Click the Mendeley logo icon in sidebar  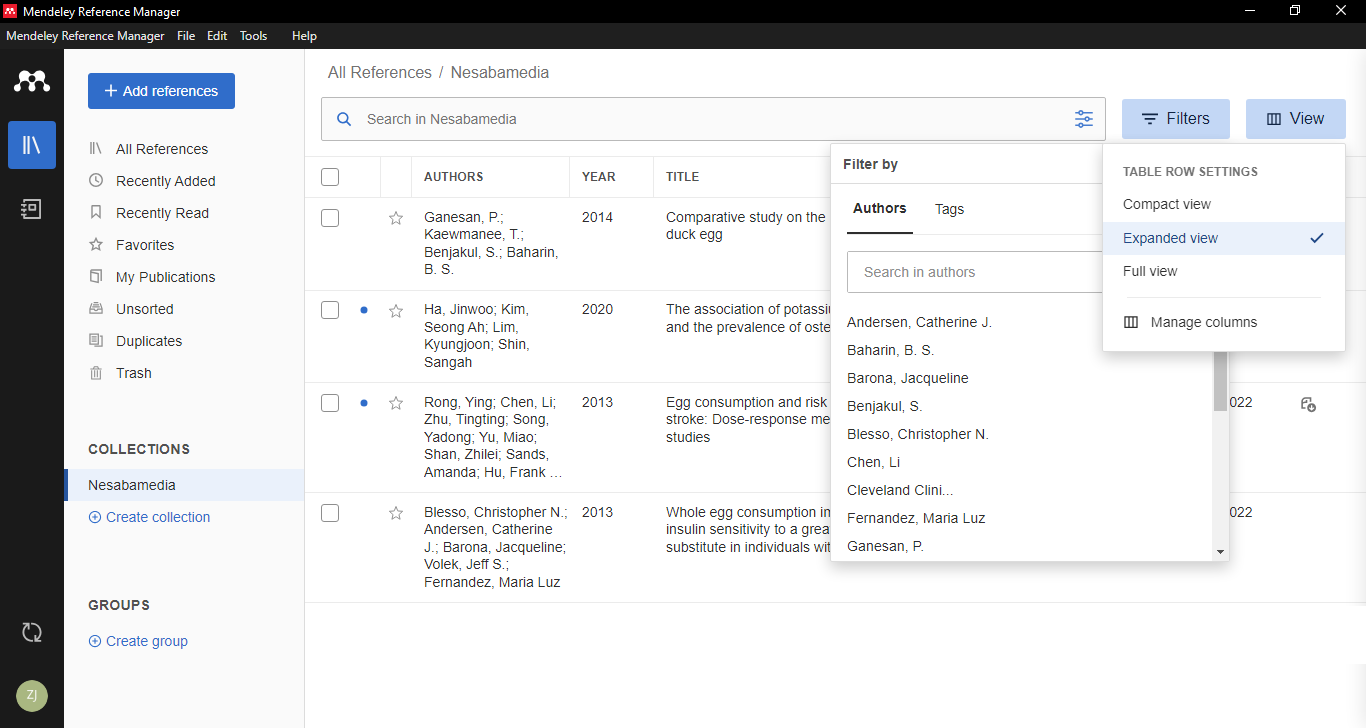pos(32,82)
